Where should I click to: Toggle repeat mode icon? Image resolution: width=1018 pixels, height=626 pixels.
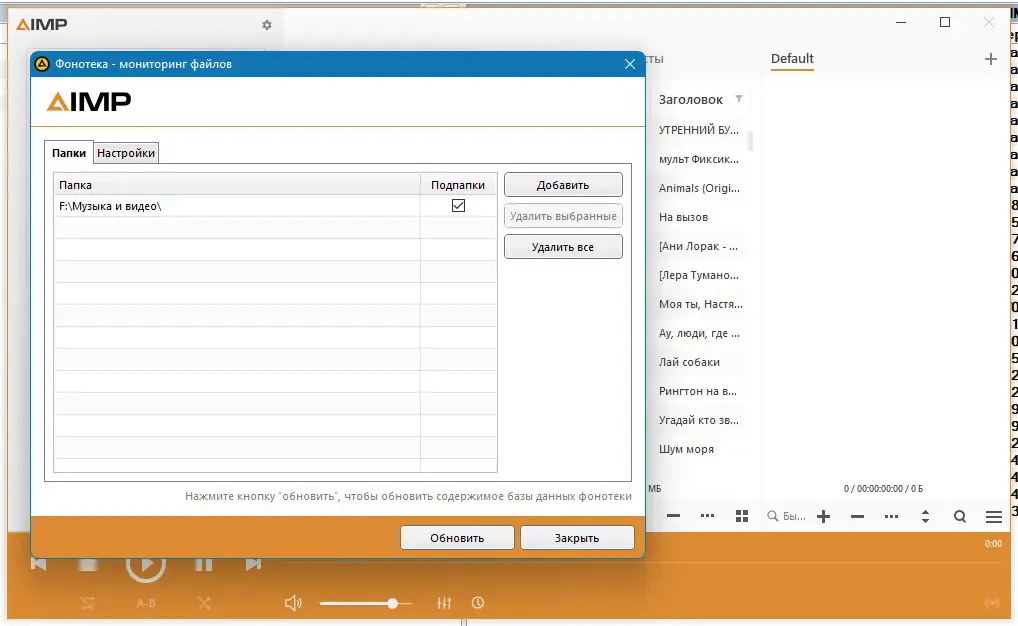pyautogui.click(x=88, y=603)
